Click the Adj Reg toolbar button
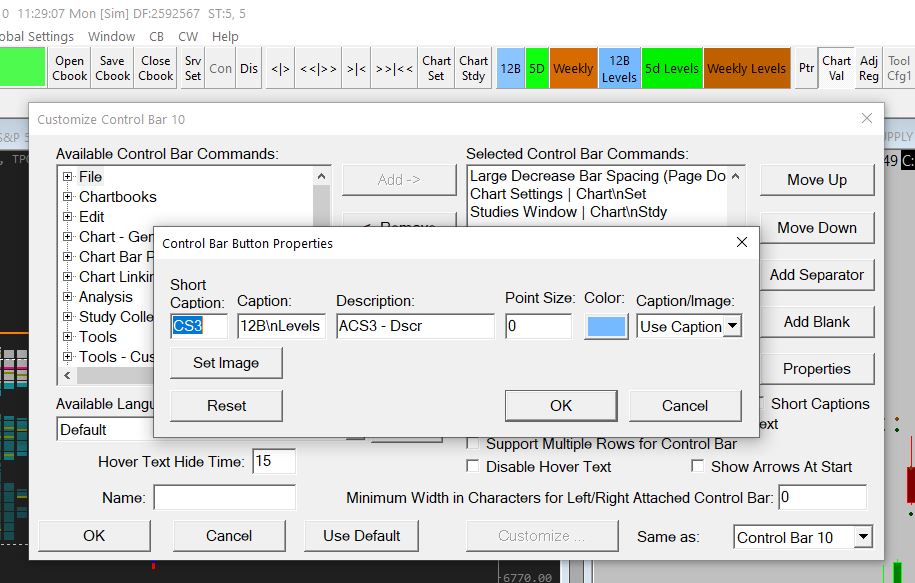 (869, 68)
